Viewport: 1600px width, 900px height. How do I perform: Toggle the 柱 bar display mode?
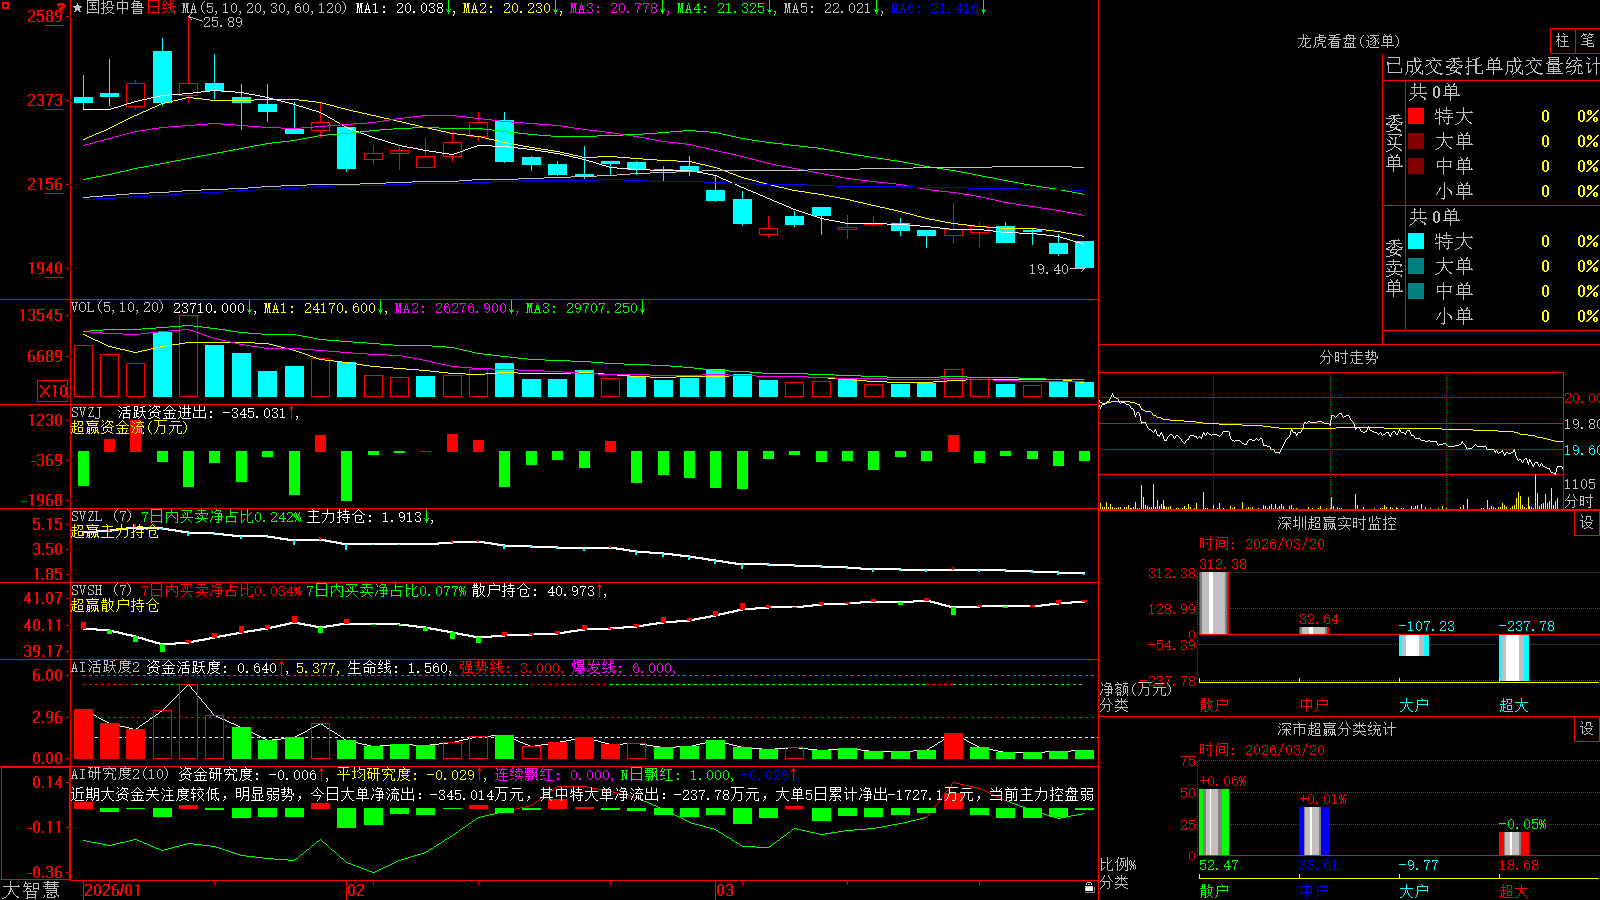point(1562,40)
